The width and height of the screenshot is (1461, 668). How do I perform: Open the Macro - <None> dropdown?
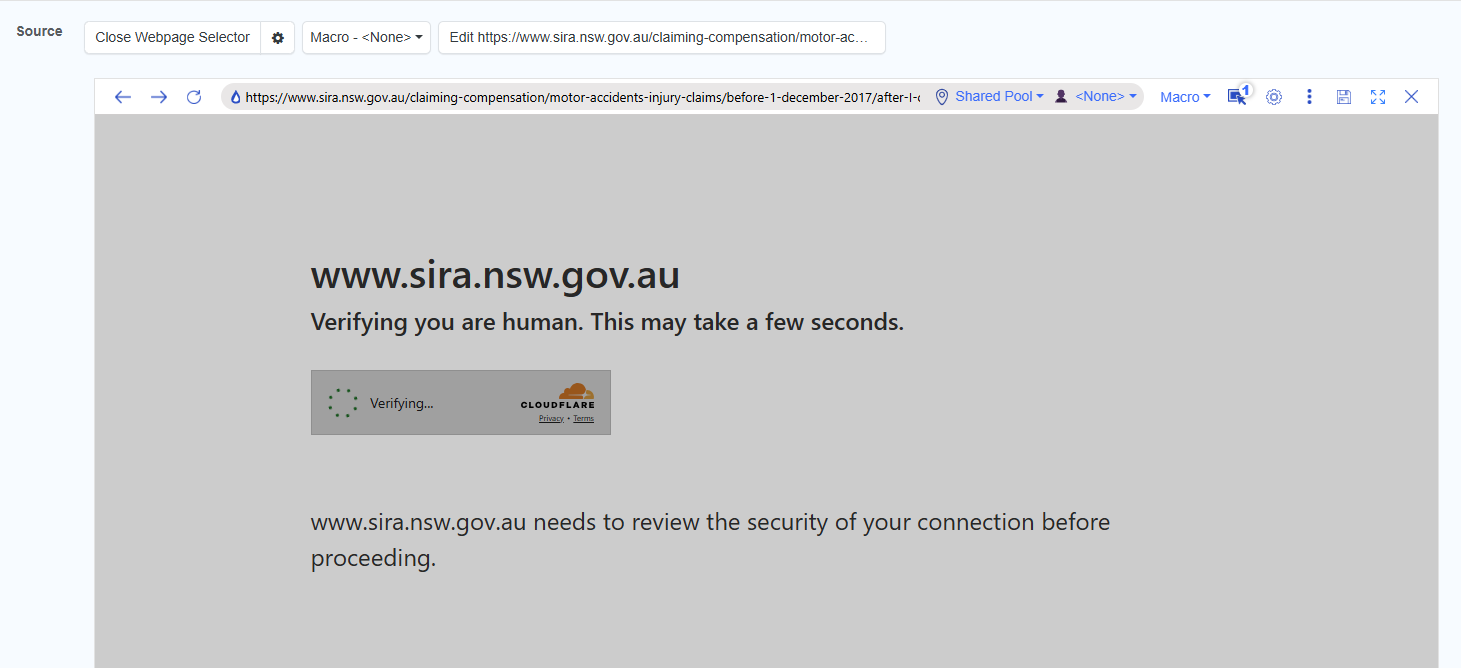366,38
